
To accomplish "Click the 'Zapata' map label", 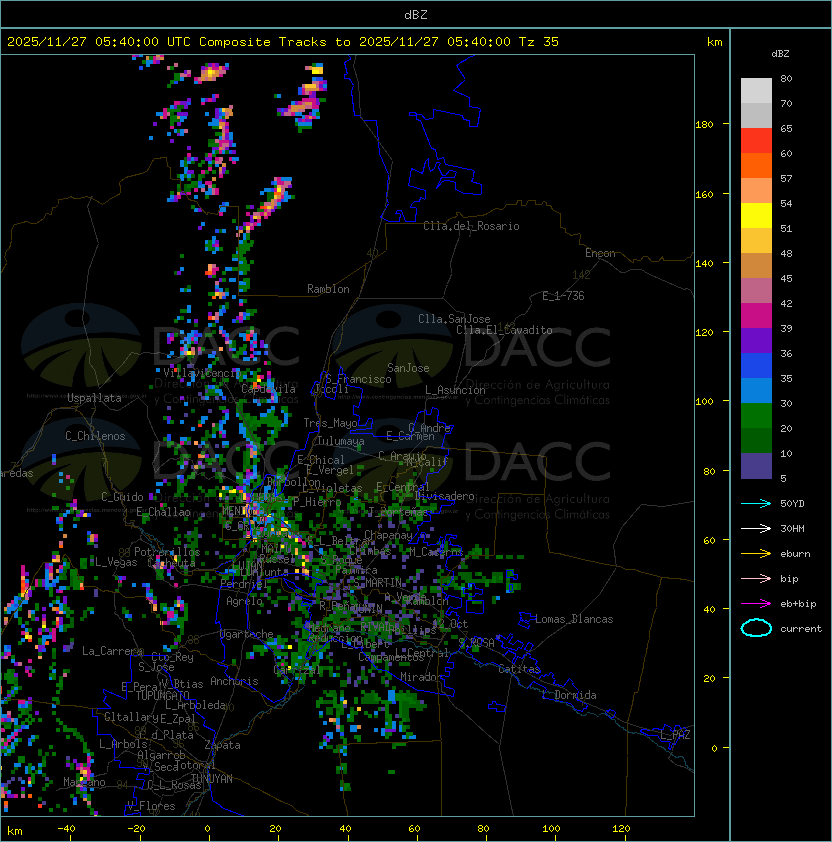I will click(x=222, y=745).
